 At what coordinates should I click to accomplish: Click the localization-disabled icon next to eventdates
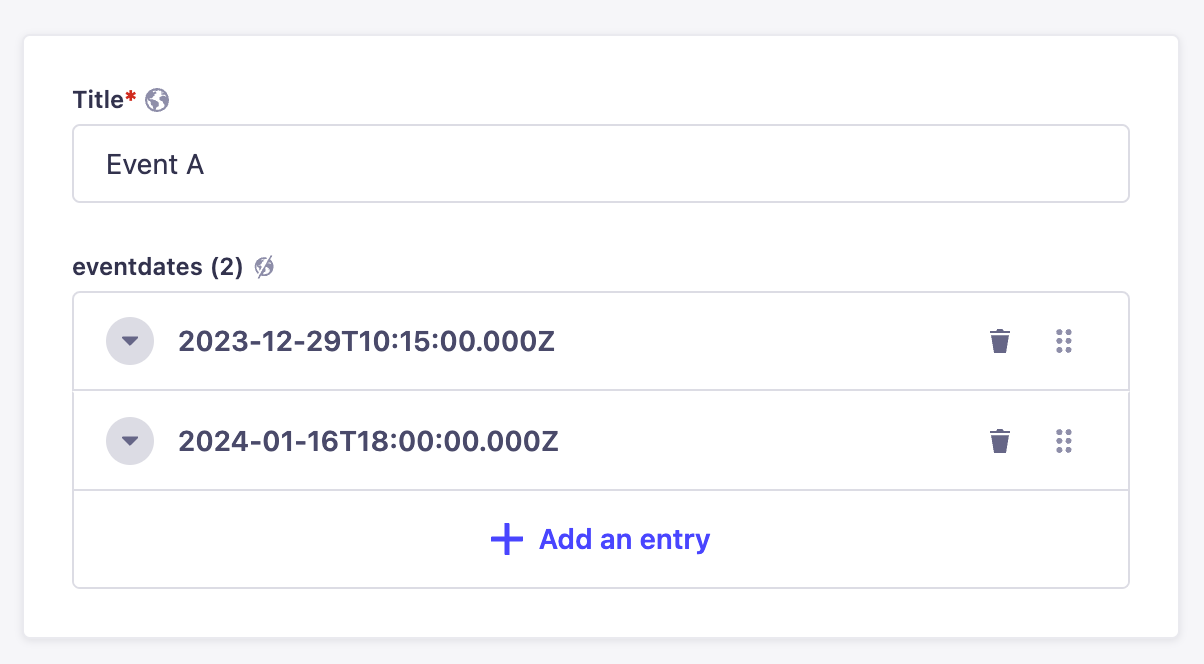click(x=264, y=267)
